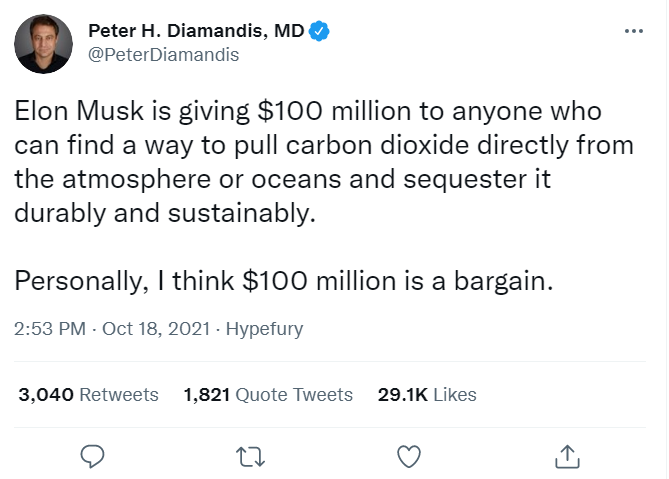Open the share tweet upload icon
669x479 pixels.
(x=566, y=457)
